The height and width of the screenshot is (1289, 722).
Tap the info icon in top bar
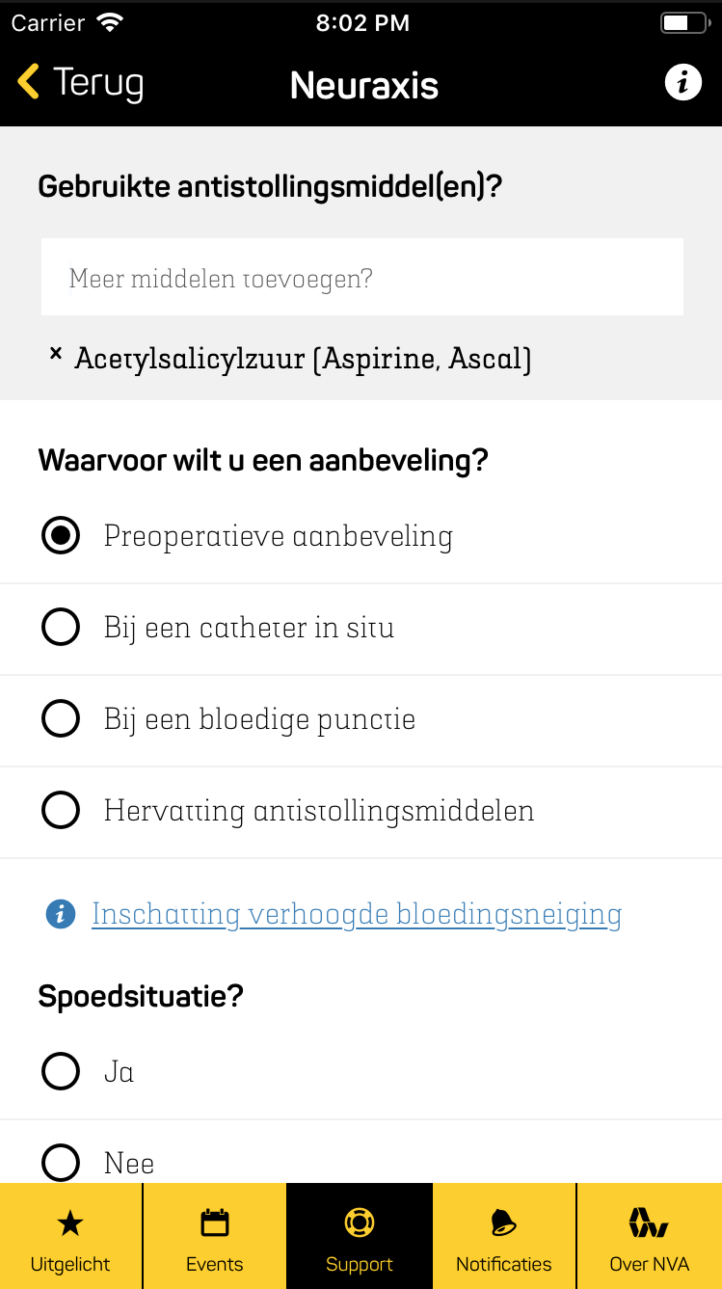(x=683, y=82)
